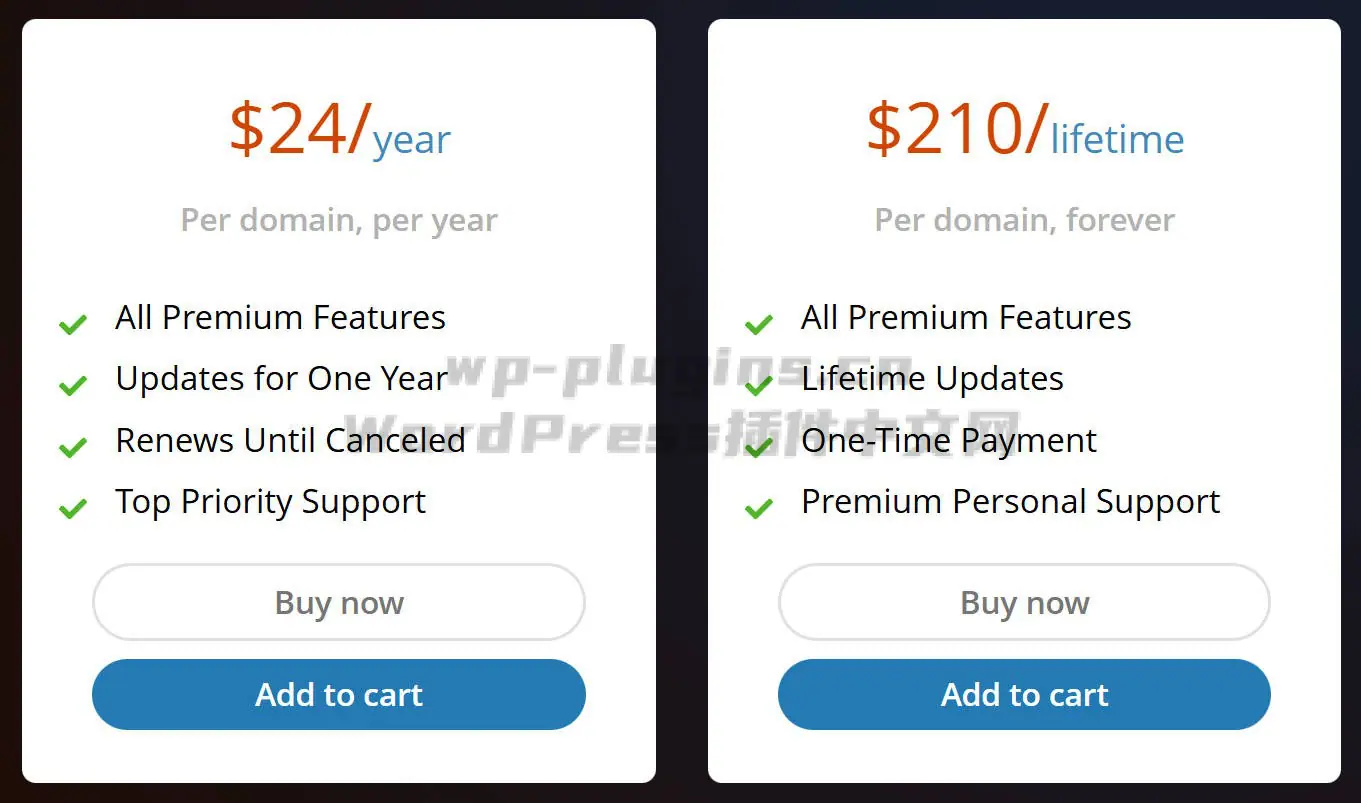Click checkmark next to Premium Personal Support

[x=759, y=509]
